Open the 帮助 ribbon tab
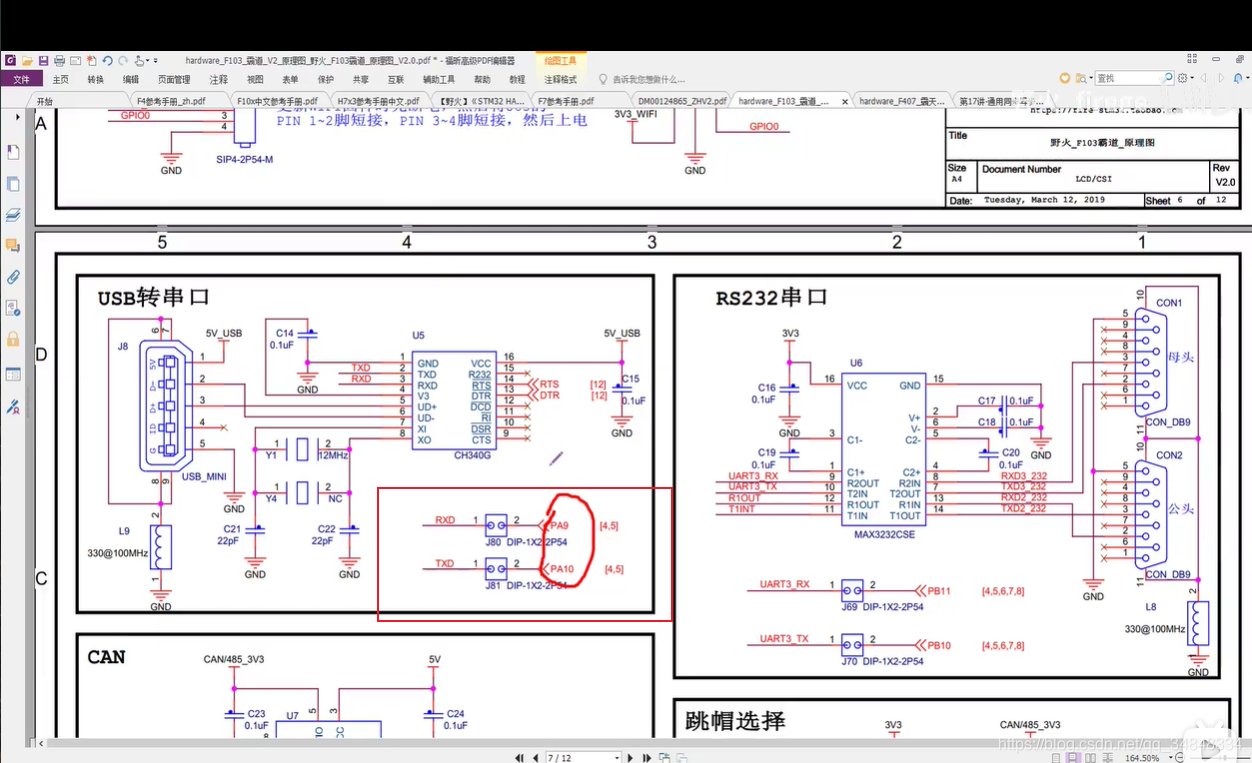 coord(482,80)
